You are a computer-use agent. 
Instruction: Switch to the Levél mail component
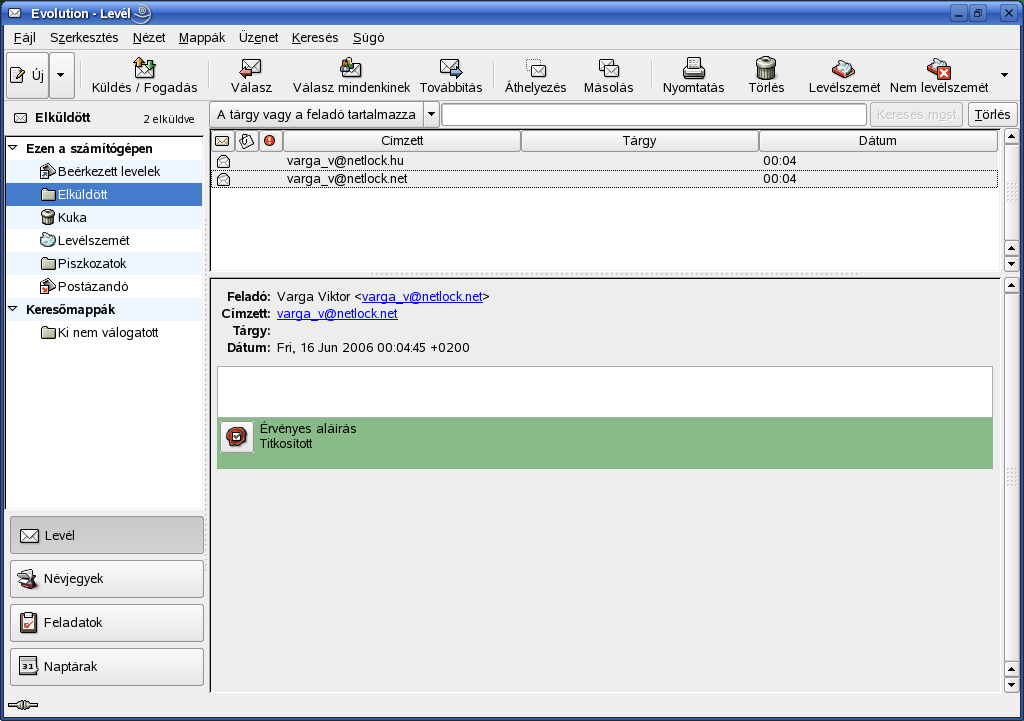(x=107, y=536)
